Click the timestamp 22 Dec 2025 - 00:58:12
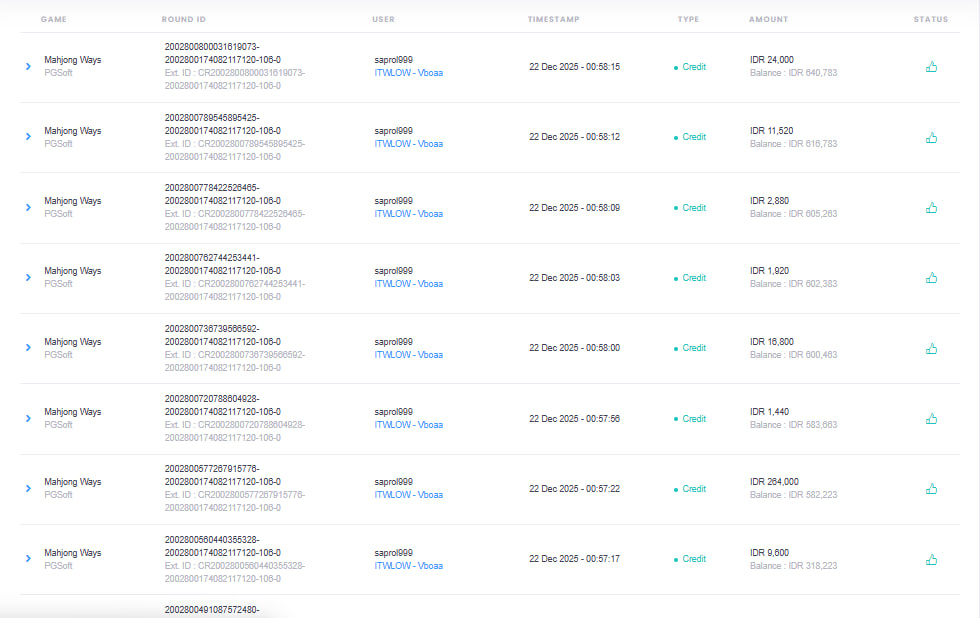This screenshot has width=980, height=618. coord(574,137)
